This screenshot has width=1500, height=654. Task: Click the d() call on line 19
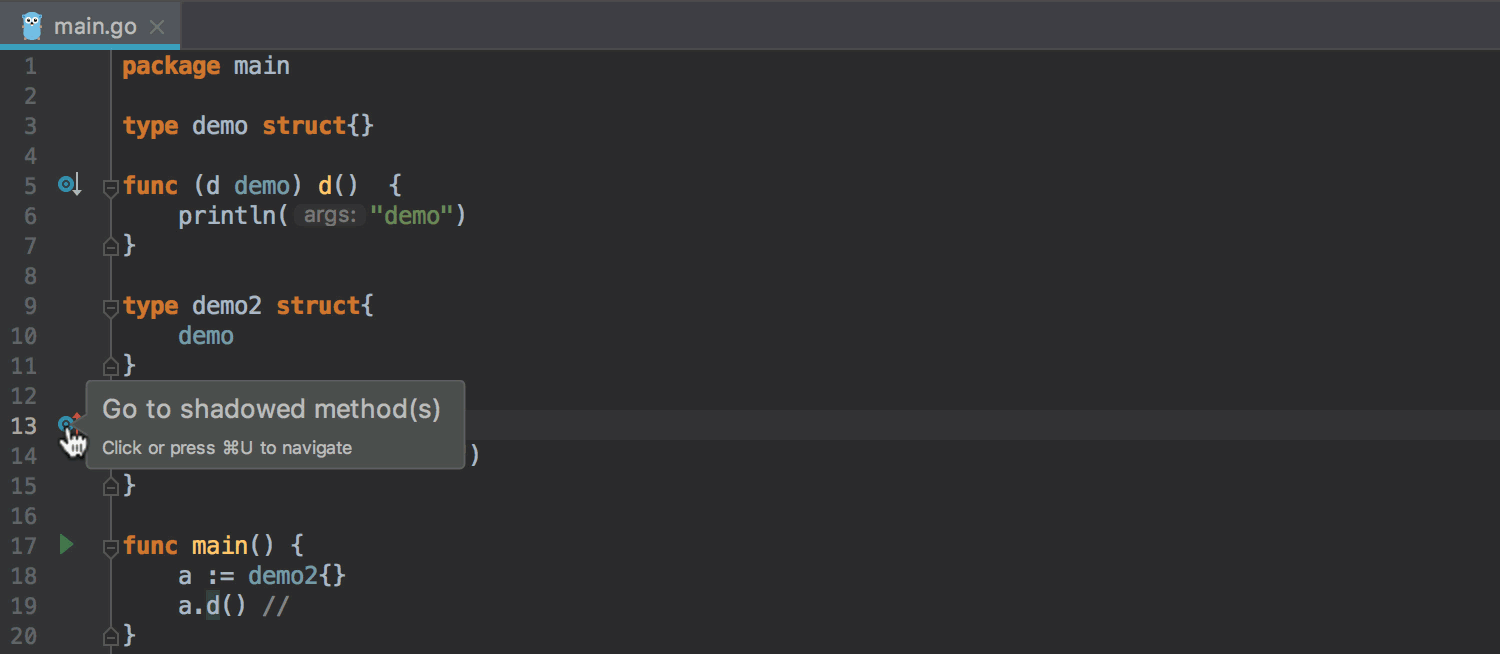[x=212, y=606]
